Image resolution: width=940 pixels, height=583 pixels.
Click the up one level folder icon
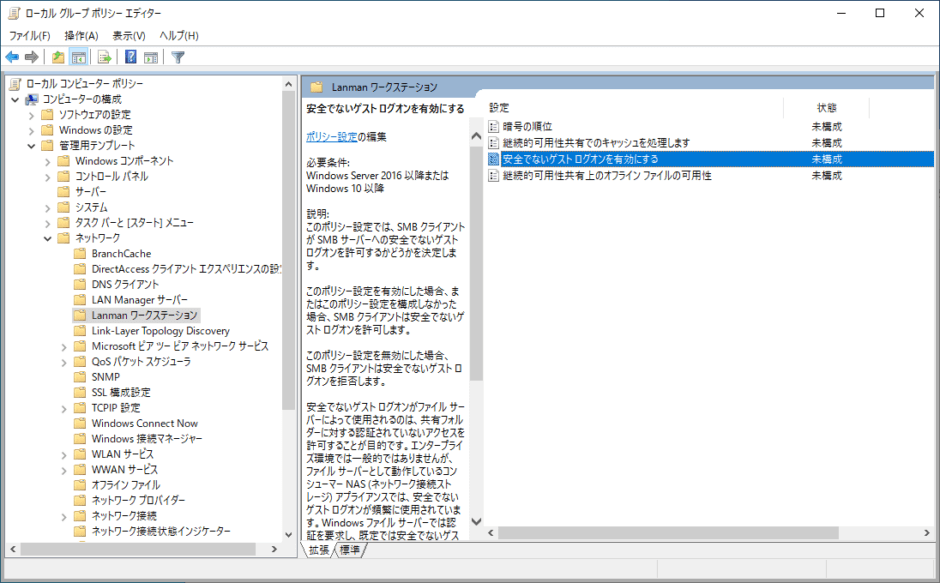coord(58,57)
